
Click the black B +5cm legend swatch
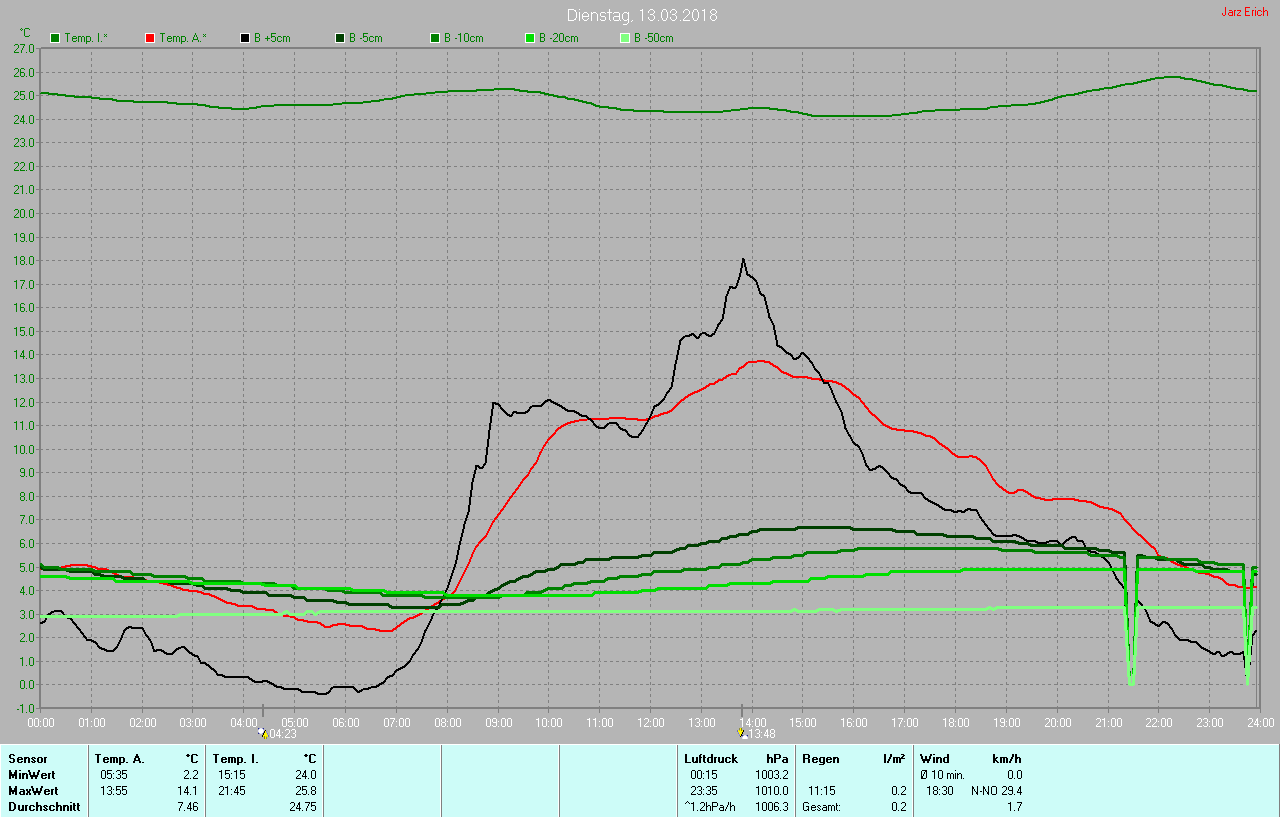pyautogui.click(x=245, y=38)
